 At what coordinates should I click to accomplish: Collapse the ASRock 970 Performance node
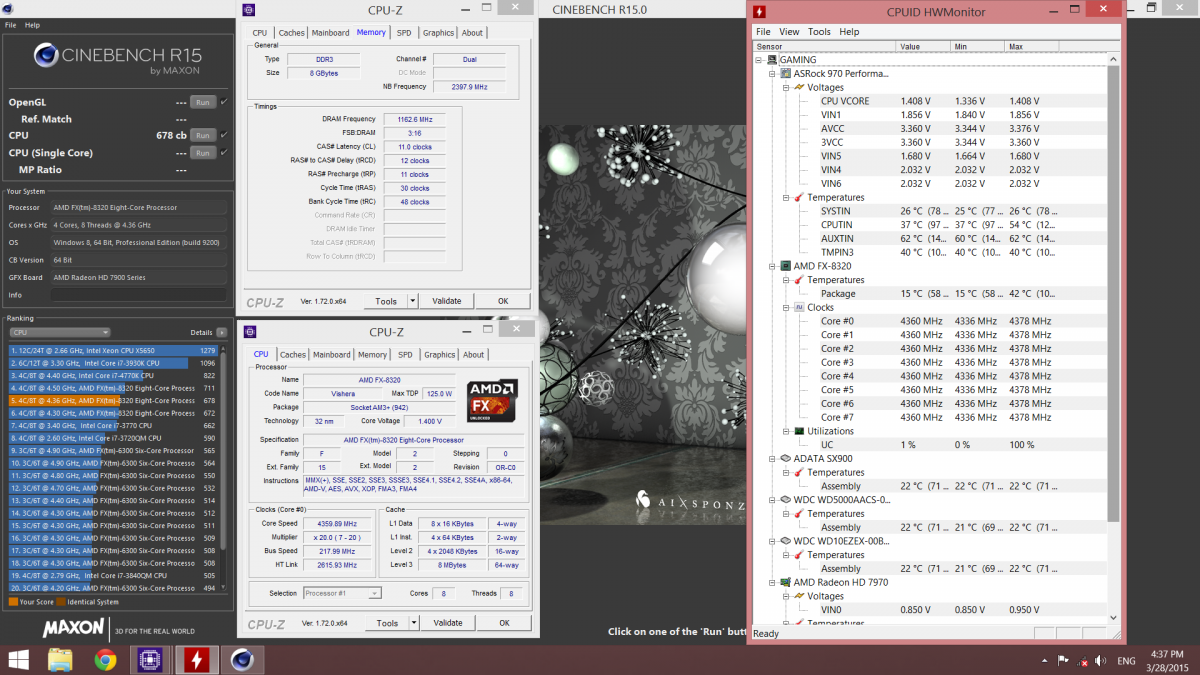coord(773,73)
